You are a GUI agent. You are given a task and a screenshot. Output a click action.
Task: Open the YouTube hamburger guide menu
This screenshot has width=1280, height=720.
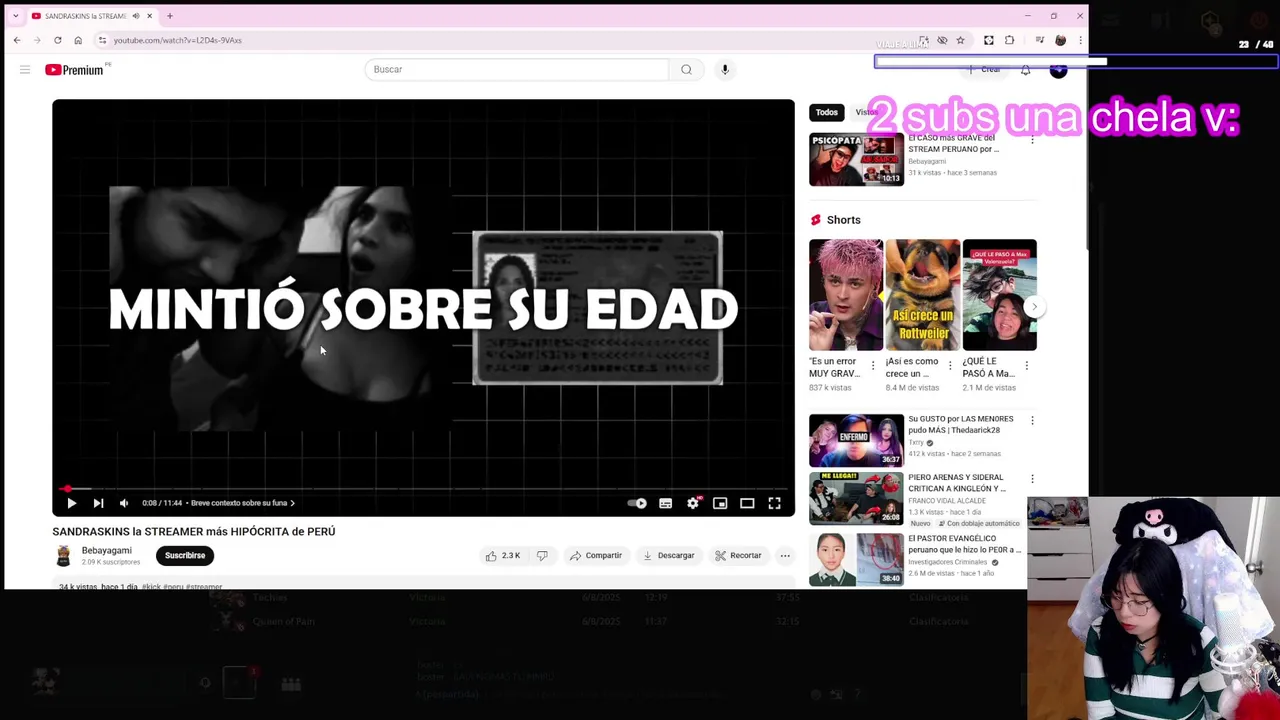[x=25, y=69]
